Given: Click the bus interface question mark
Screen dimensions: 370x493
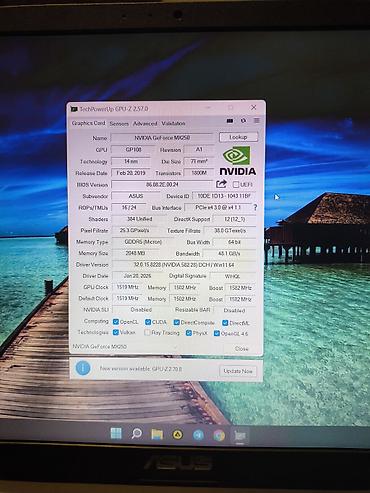Looking at the screenshot, I should pyautogui.click(x=255, y=207).
